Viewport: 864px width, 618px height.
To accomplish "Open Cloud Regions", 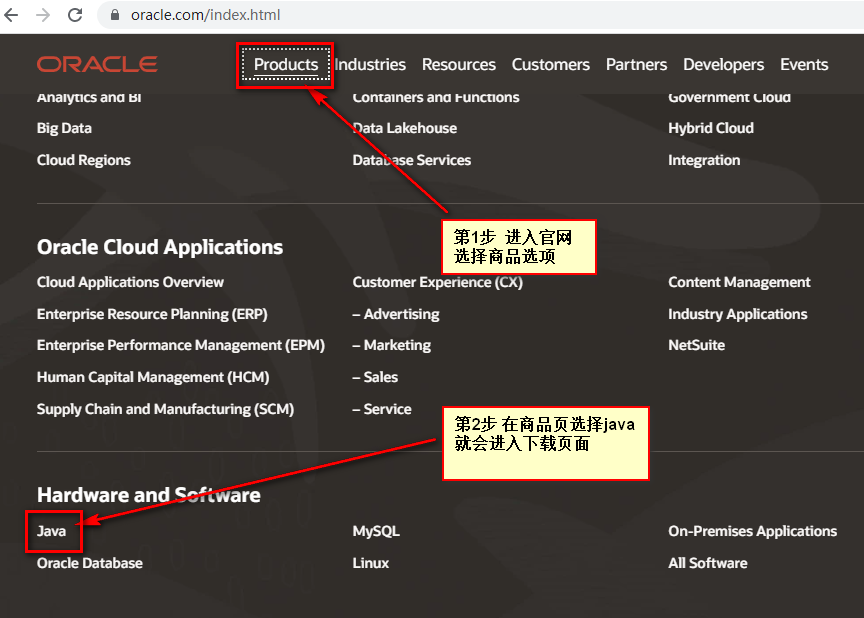I will [x=84, y=160].
